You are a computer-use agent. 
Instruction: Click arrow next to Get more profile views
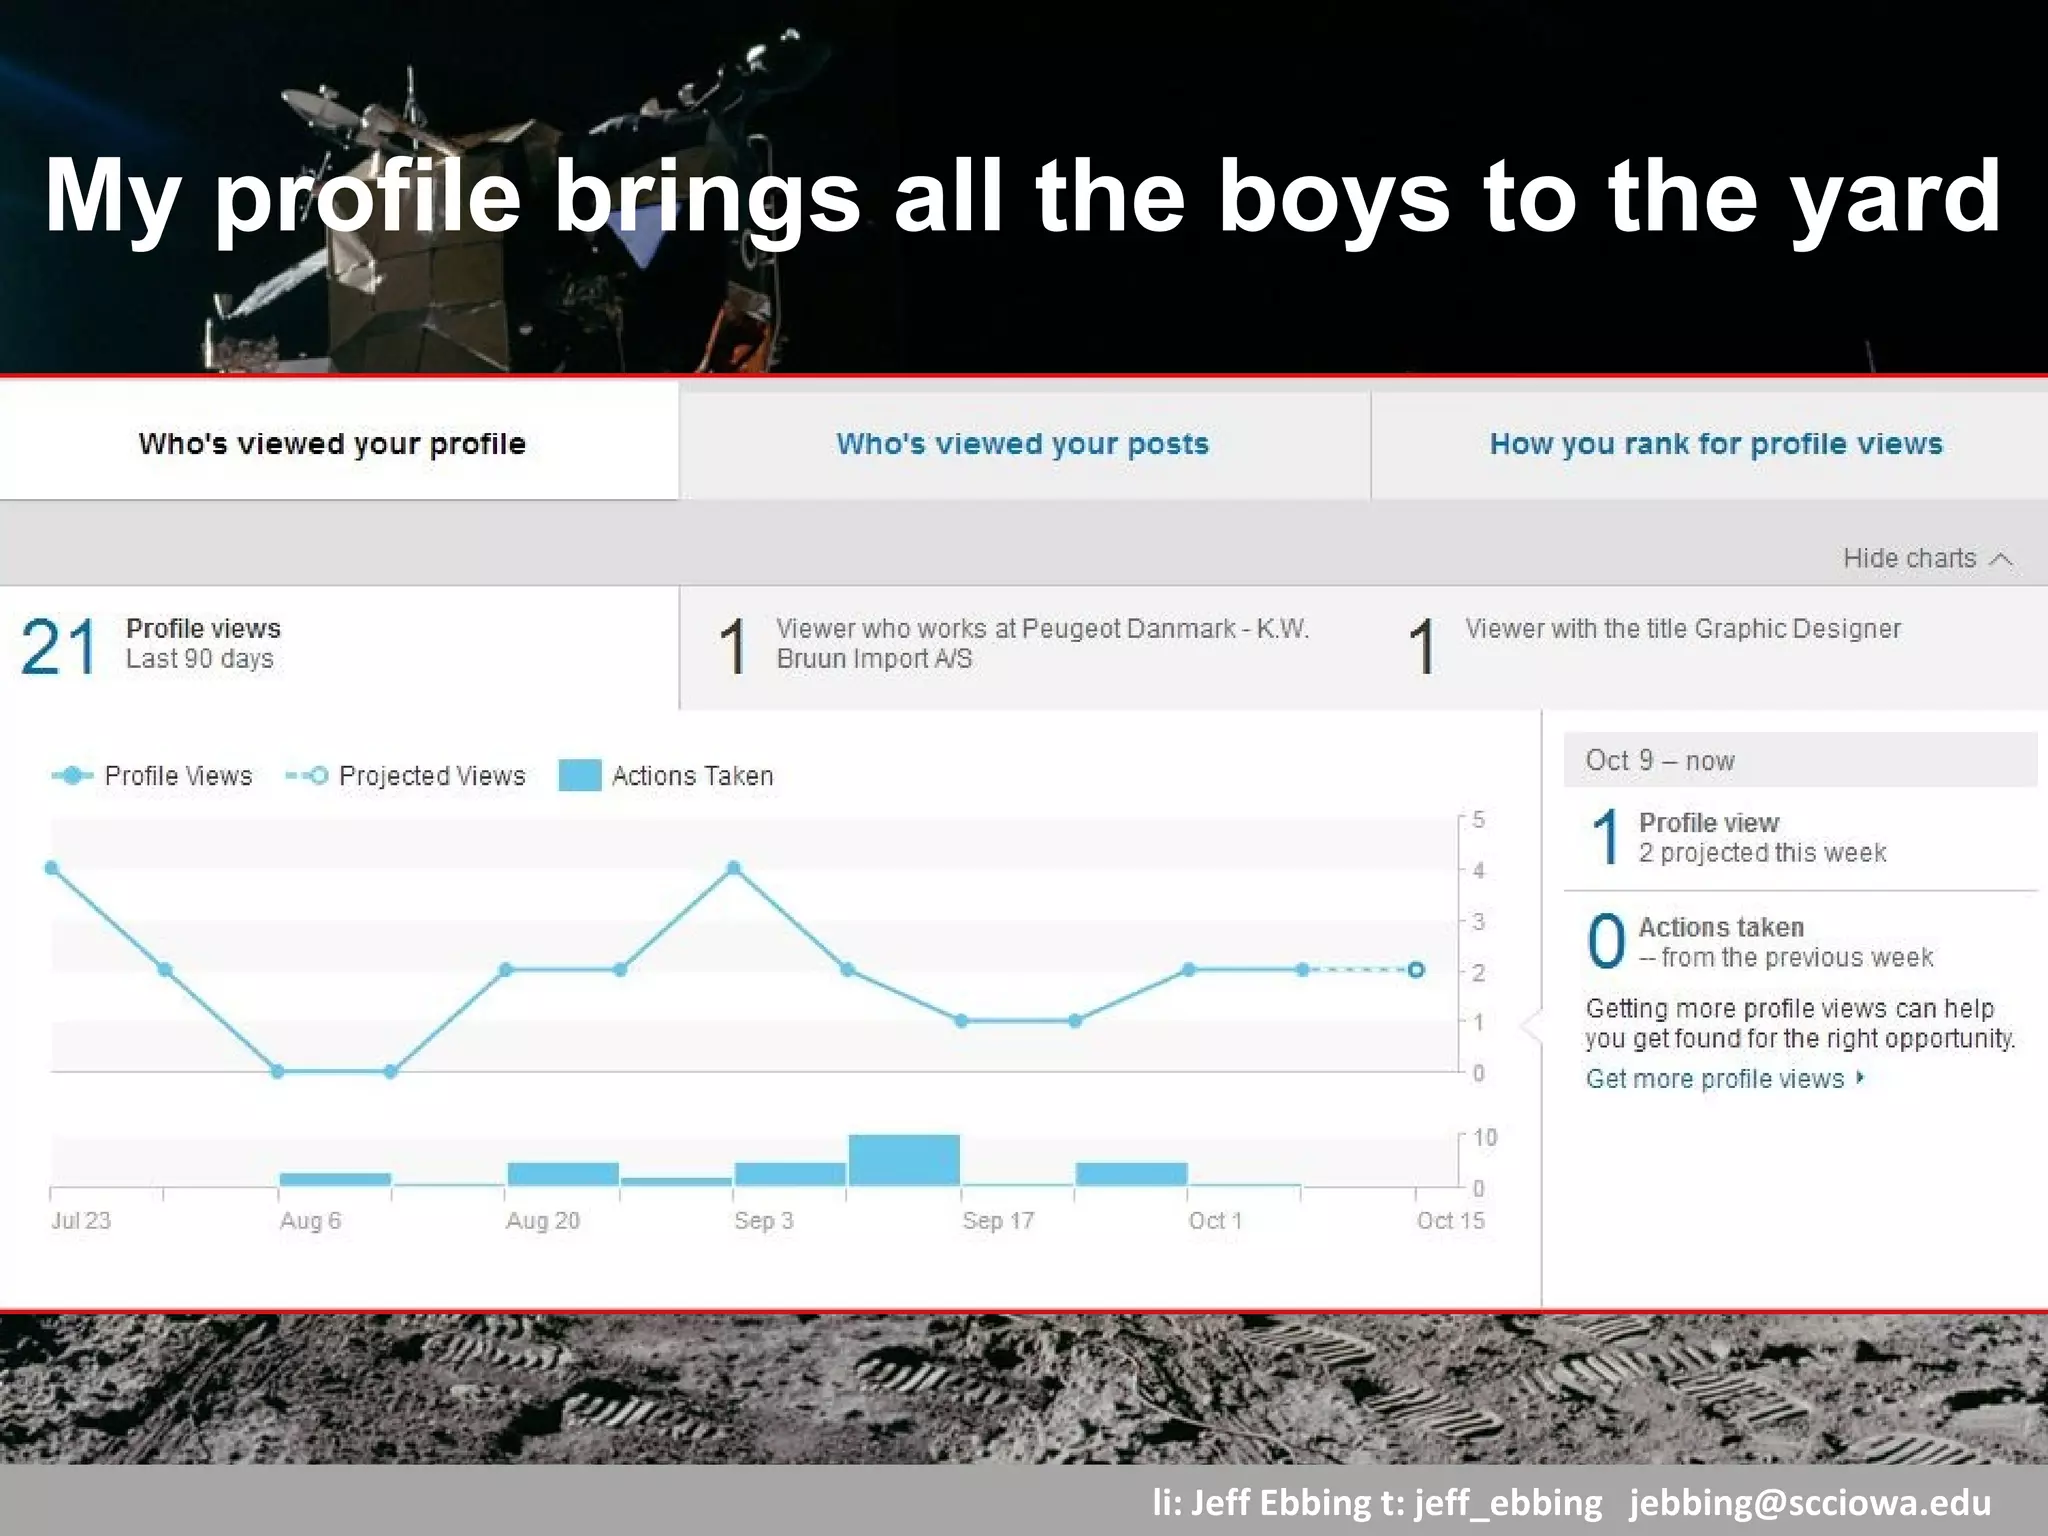coord(1860,1078)
